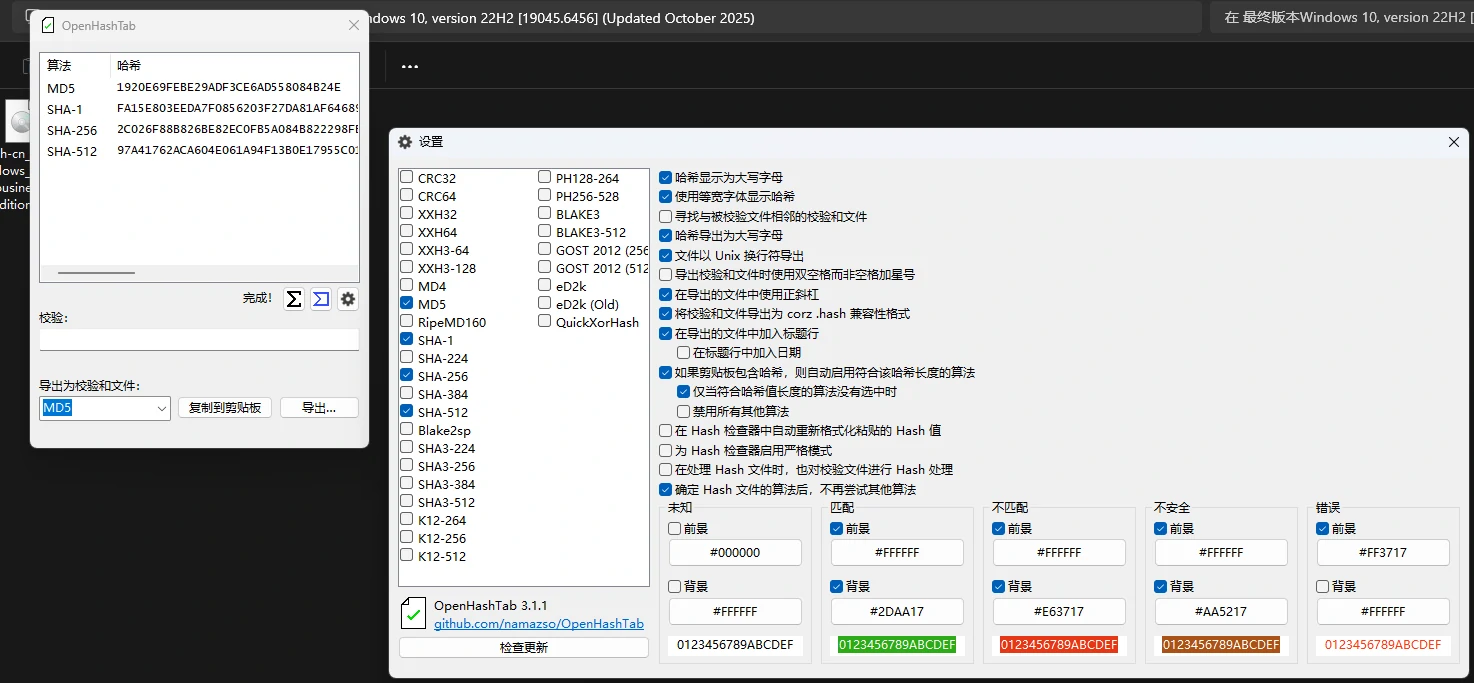Open the github.com/namazso/OpenHashTab link
Image resolution: width=1474 pixels, height=683 pixels.
[538, 624]
